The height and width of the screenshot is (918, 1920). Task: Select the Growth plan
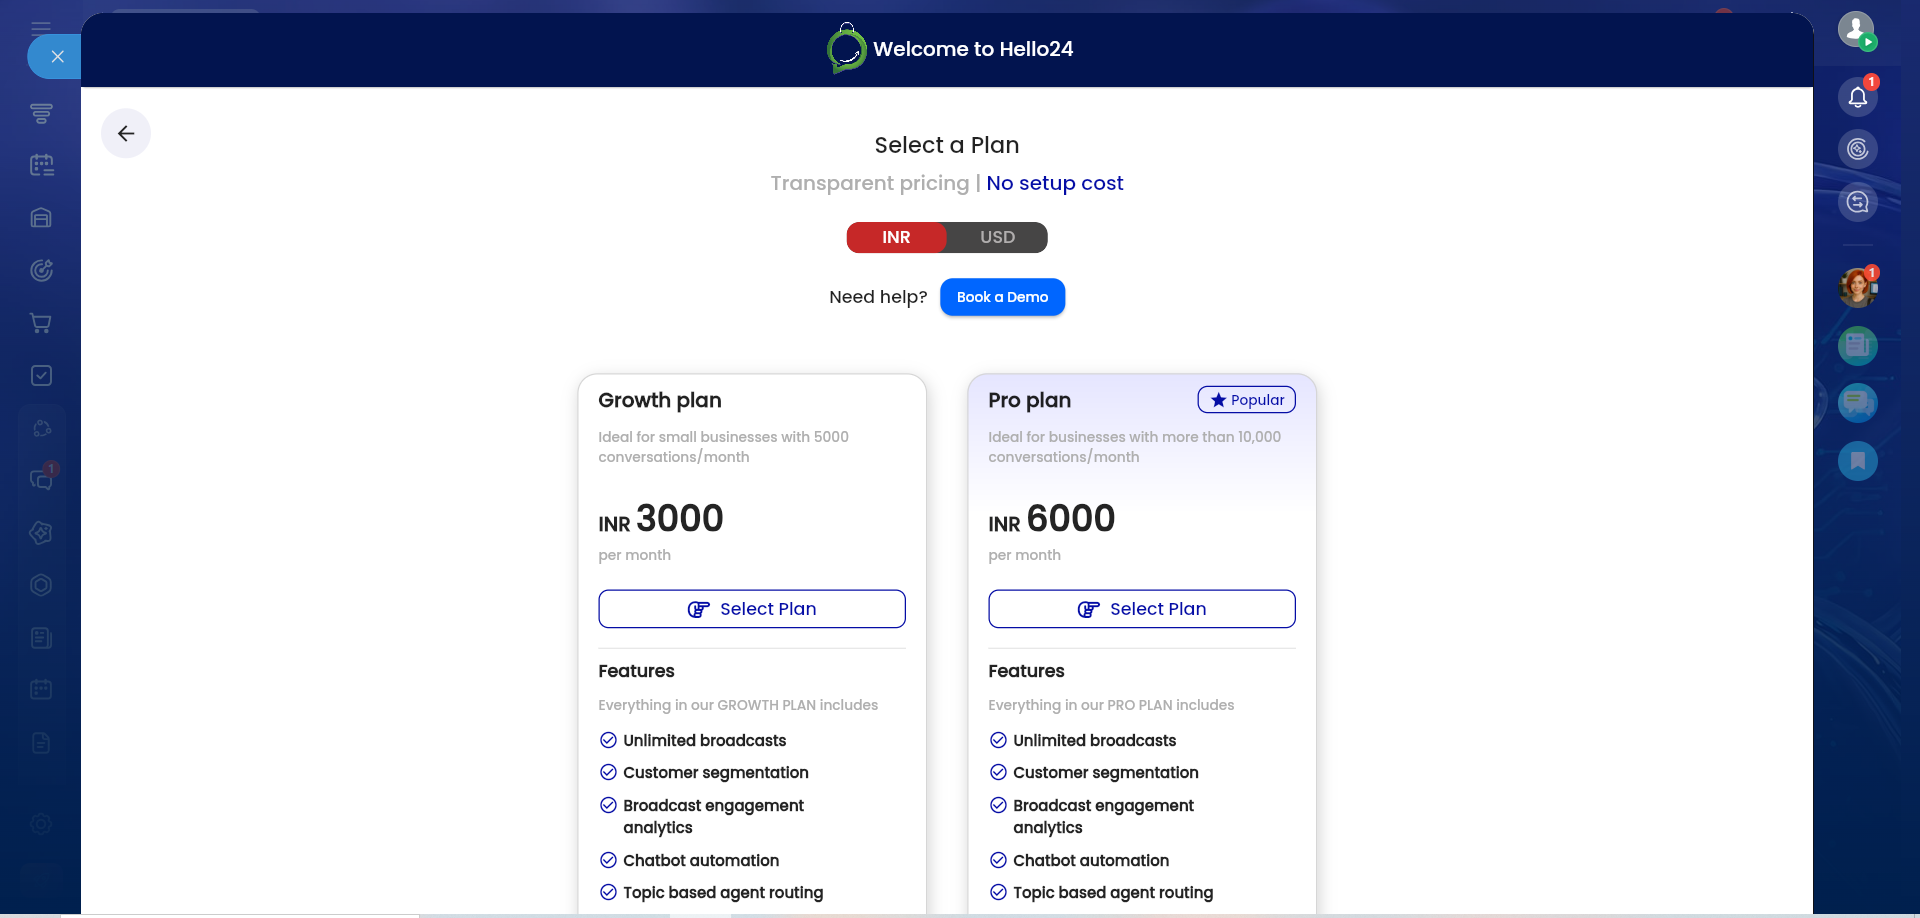click(752, 609)
